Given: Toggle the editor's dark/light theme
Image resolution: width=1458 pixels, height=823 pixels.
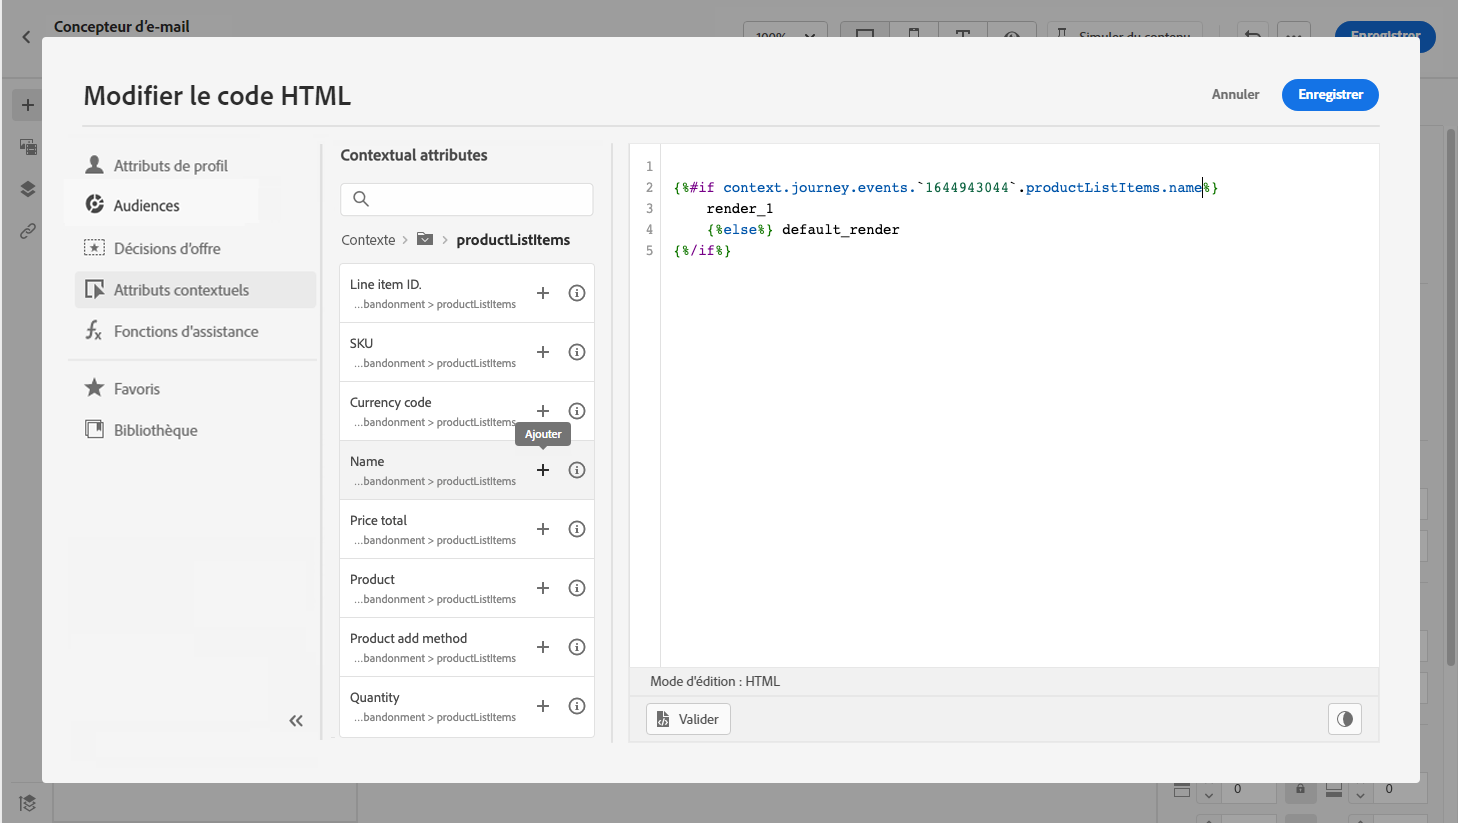Looking at the screenshot, I should point(1345,719).
